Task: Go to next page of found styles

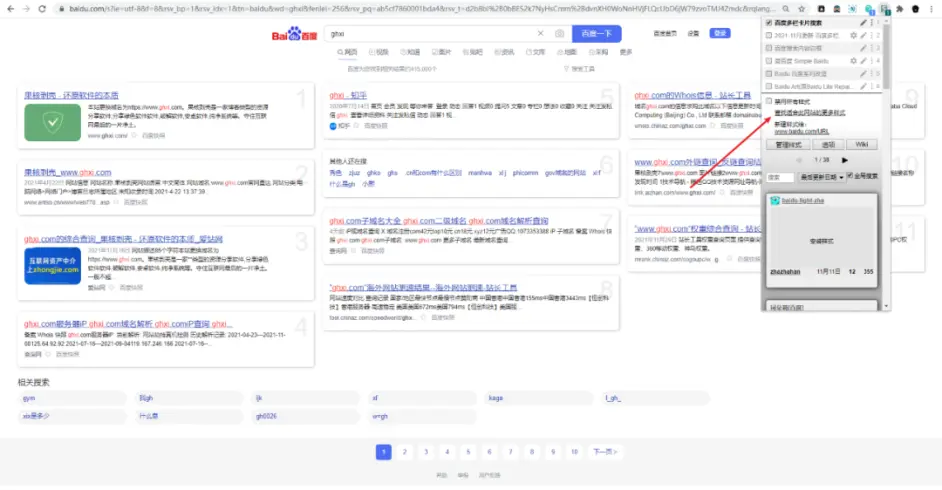Action: [x=845, y=160]
